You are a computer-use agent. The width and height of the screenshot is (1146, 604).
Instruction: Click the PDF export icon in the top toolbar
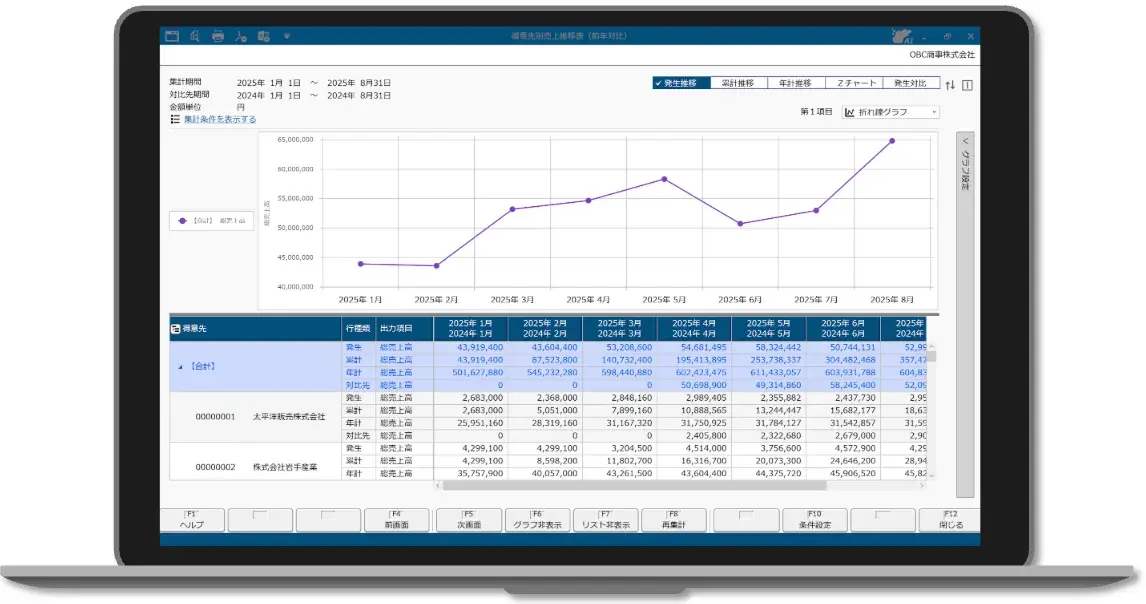[x=240, y=36]
